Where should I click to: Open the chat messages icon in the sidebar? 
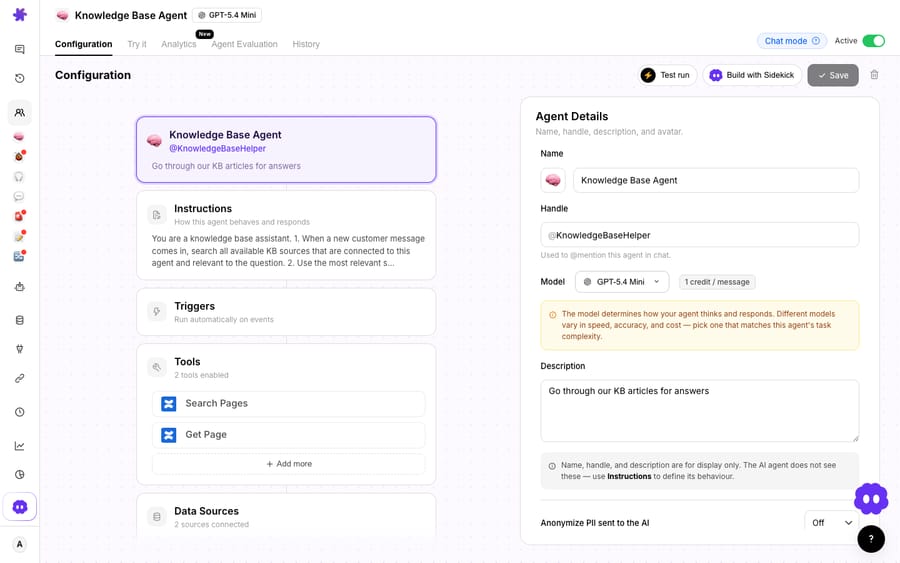click(20, 49)
